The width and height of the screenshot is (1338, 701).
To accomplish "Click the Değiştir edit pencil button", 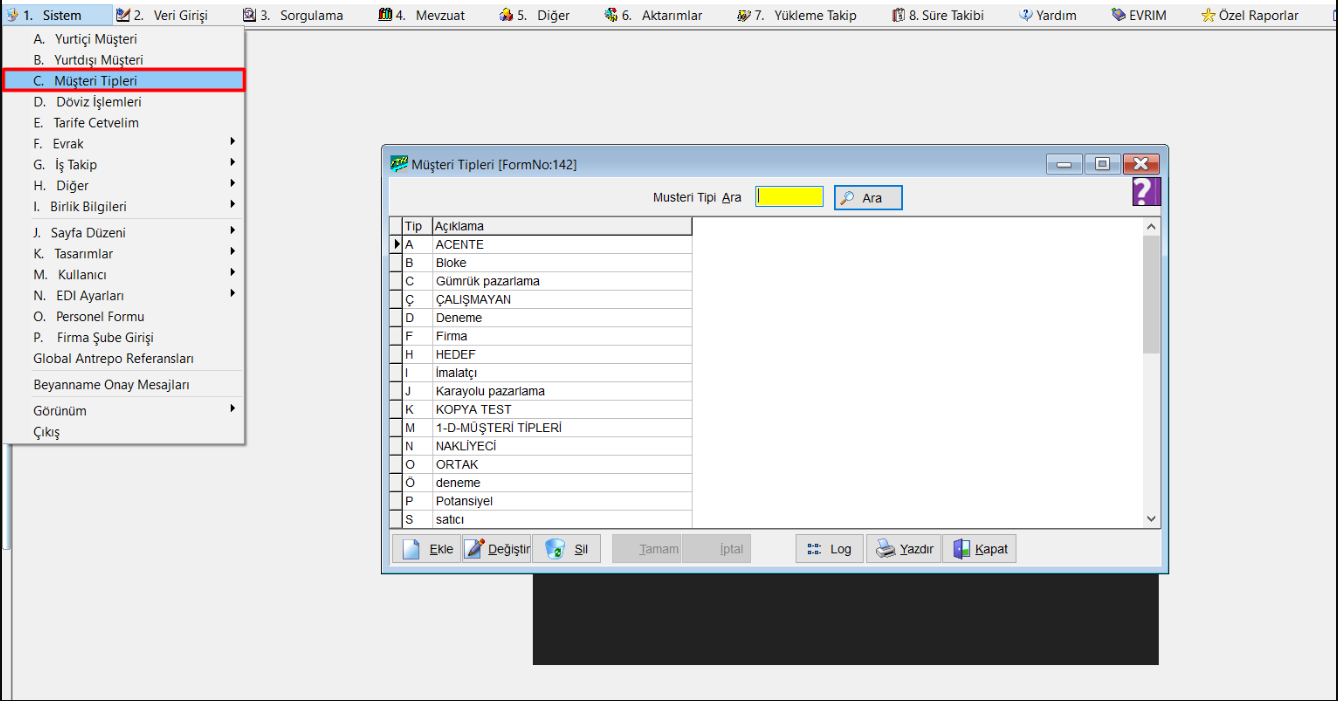I will click(496, 549).
